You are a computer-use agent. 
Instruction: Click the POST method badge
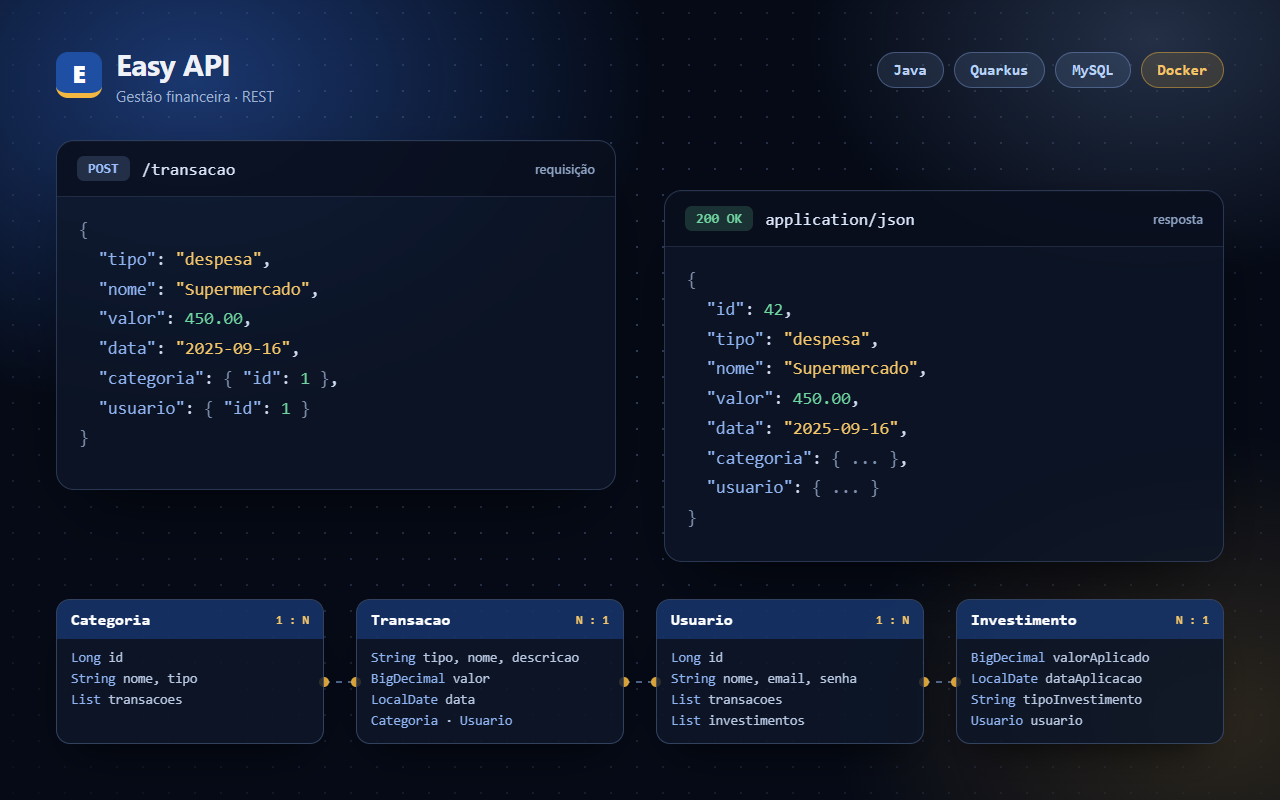103,169
